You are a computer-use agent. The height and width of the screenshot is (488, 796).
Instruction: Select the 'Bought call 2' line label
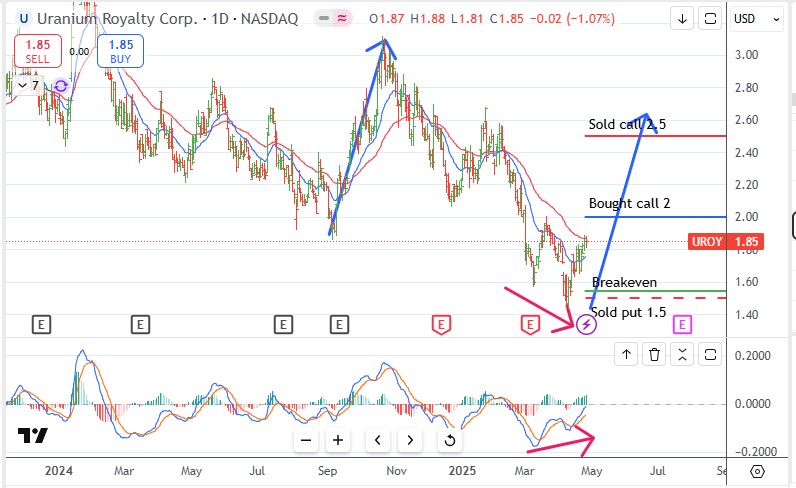pos(629,203)
